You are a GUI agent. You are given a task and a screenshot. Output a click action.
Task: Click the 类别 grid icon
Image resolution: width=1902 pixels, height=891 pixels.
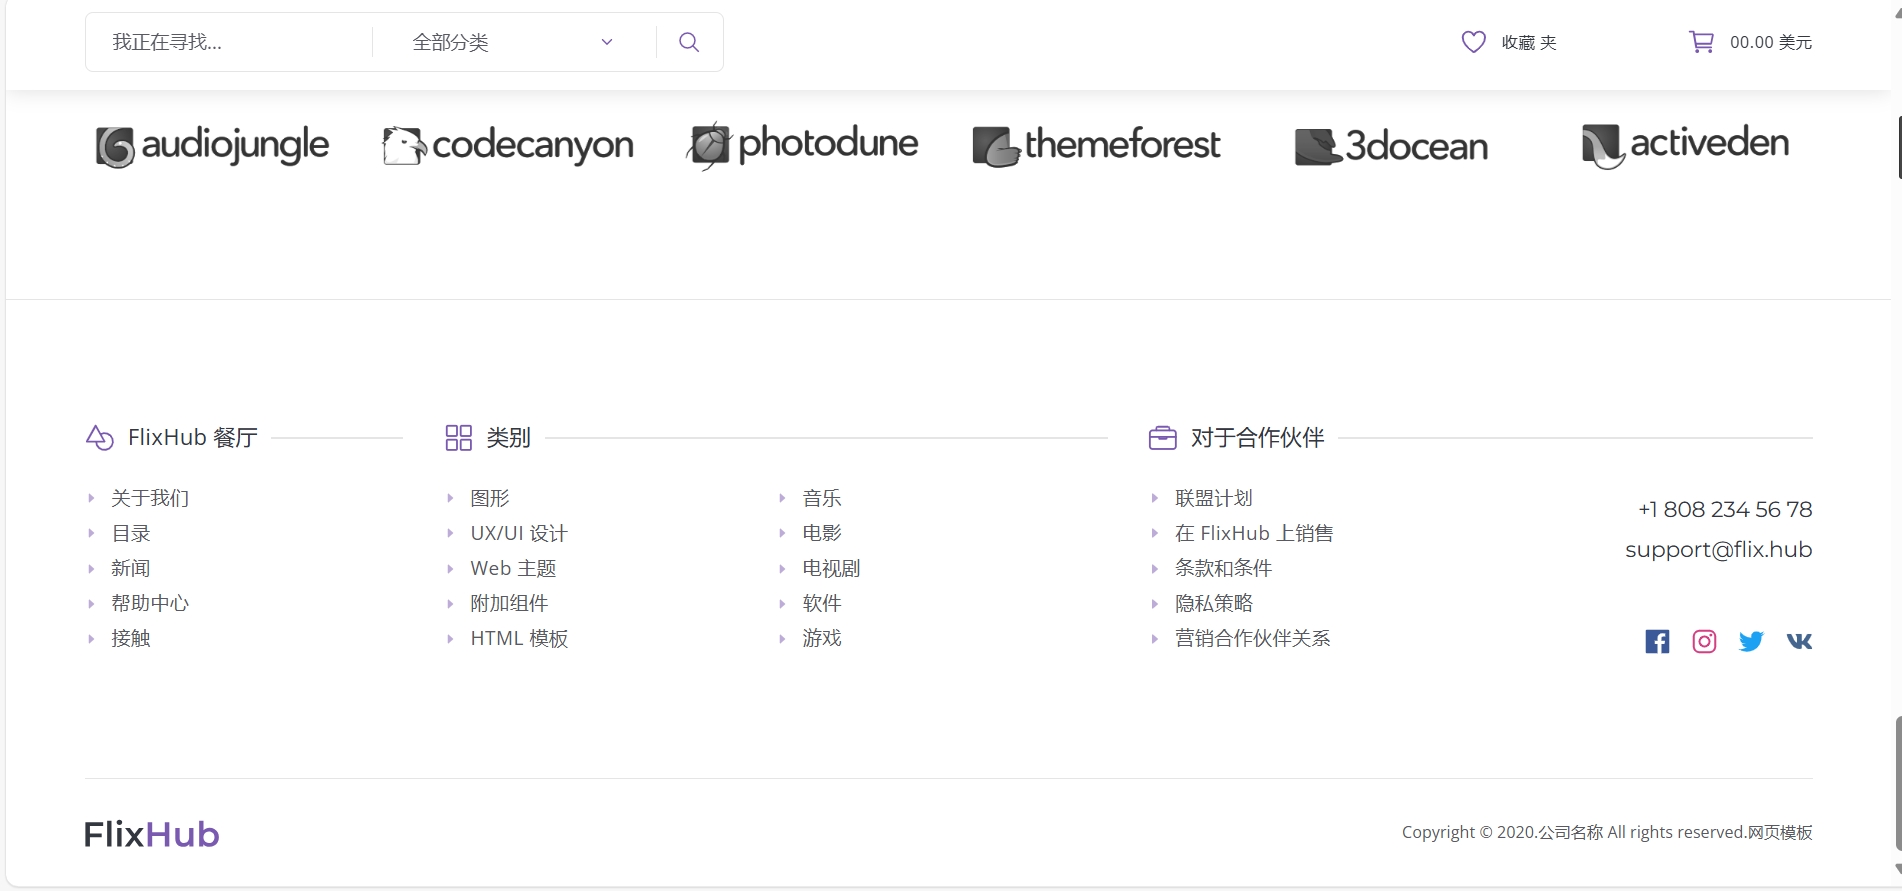pos(458,438)
